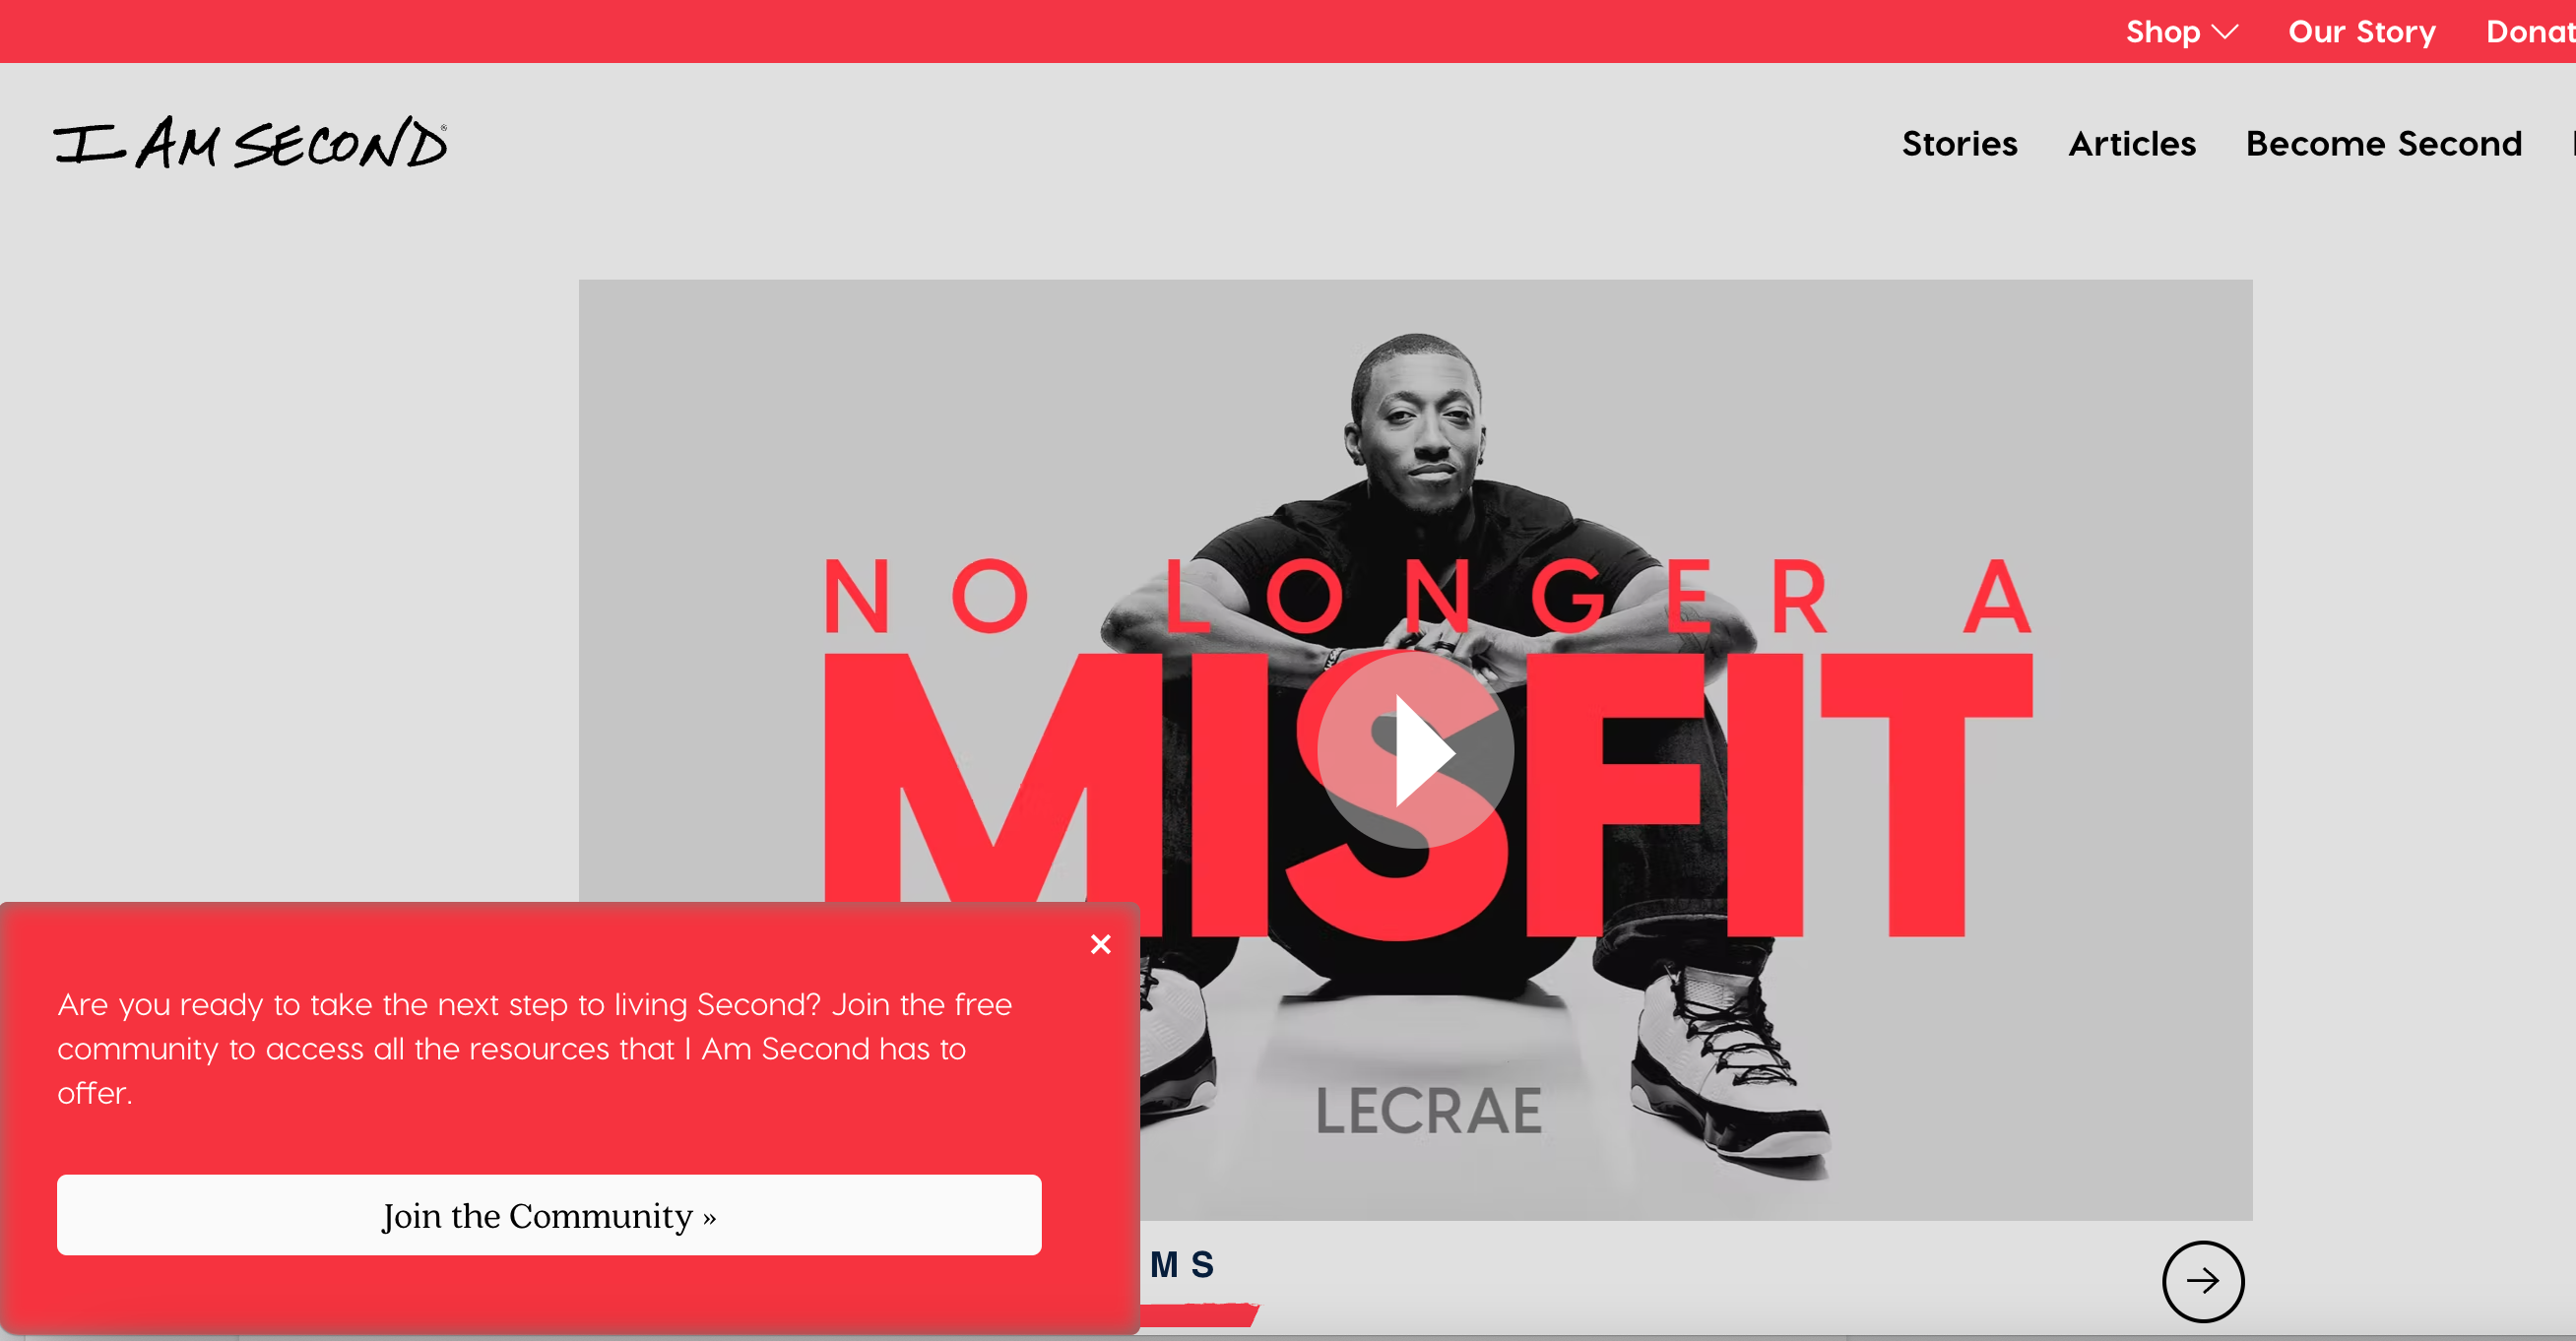Viewport: 2576px width, 1341px height.
Task: Open the Donate link in top bar
Action: coord(2530,32)
